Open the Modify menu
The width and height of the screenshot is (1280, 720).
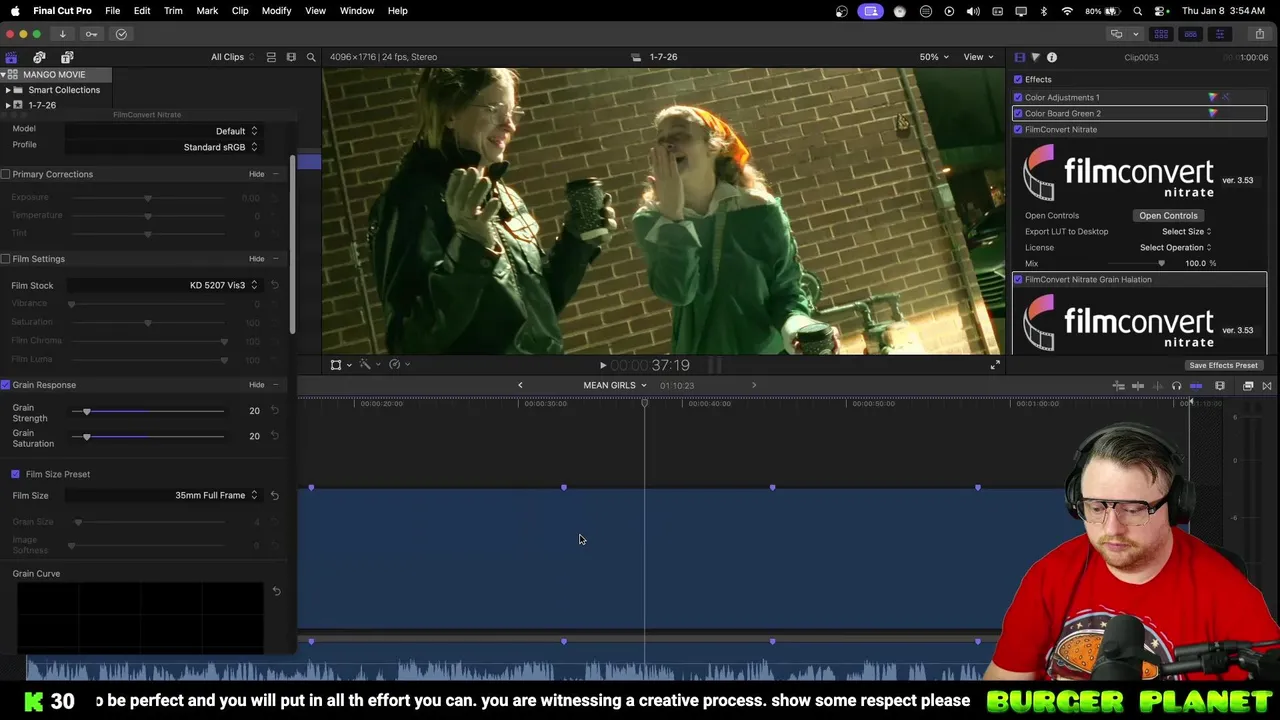(276, 11)
